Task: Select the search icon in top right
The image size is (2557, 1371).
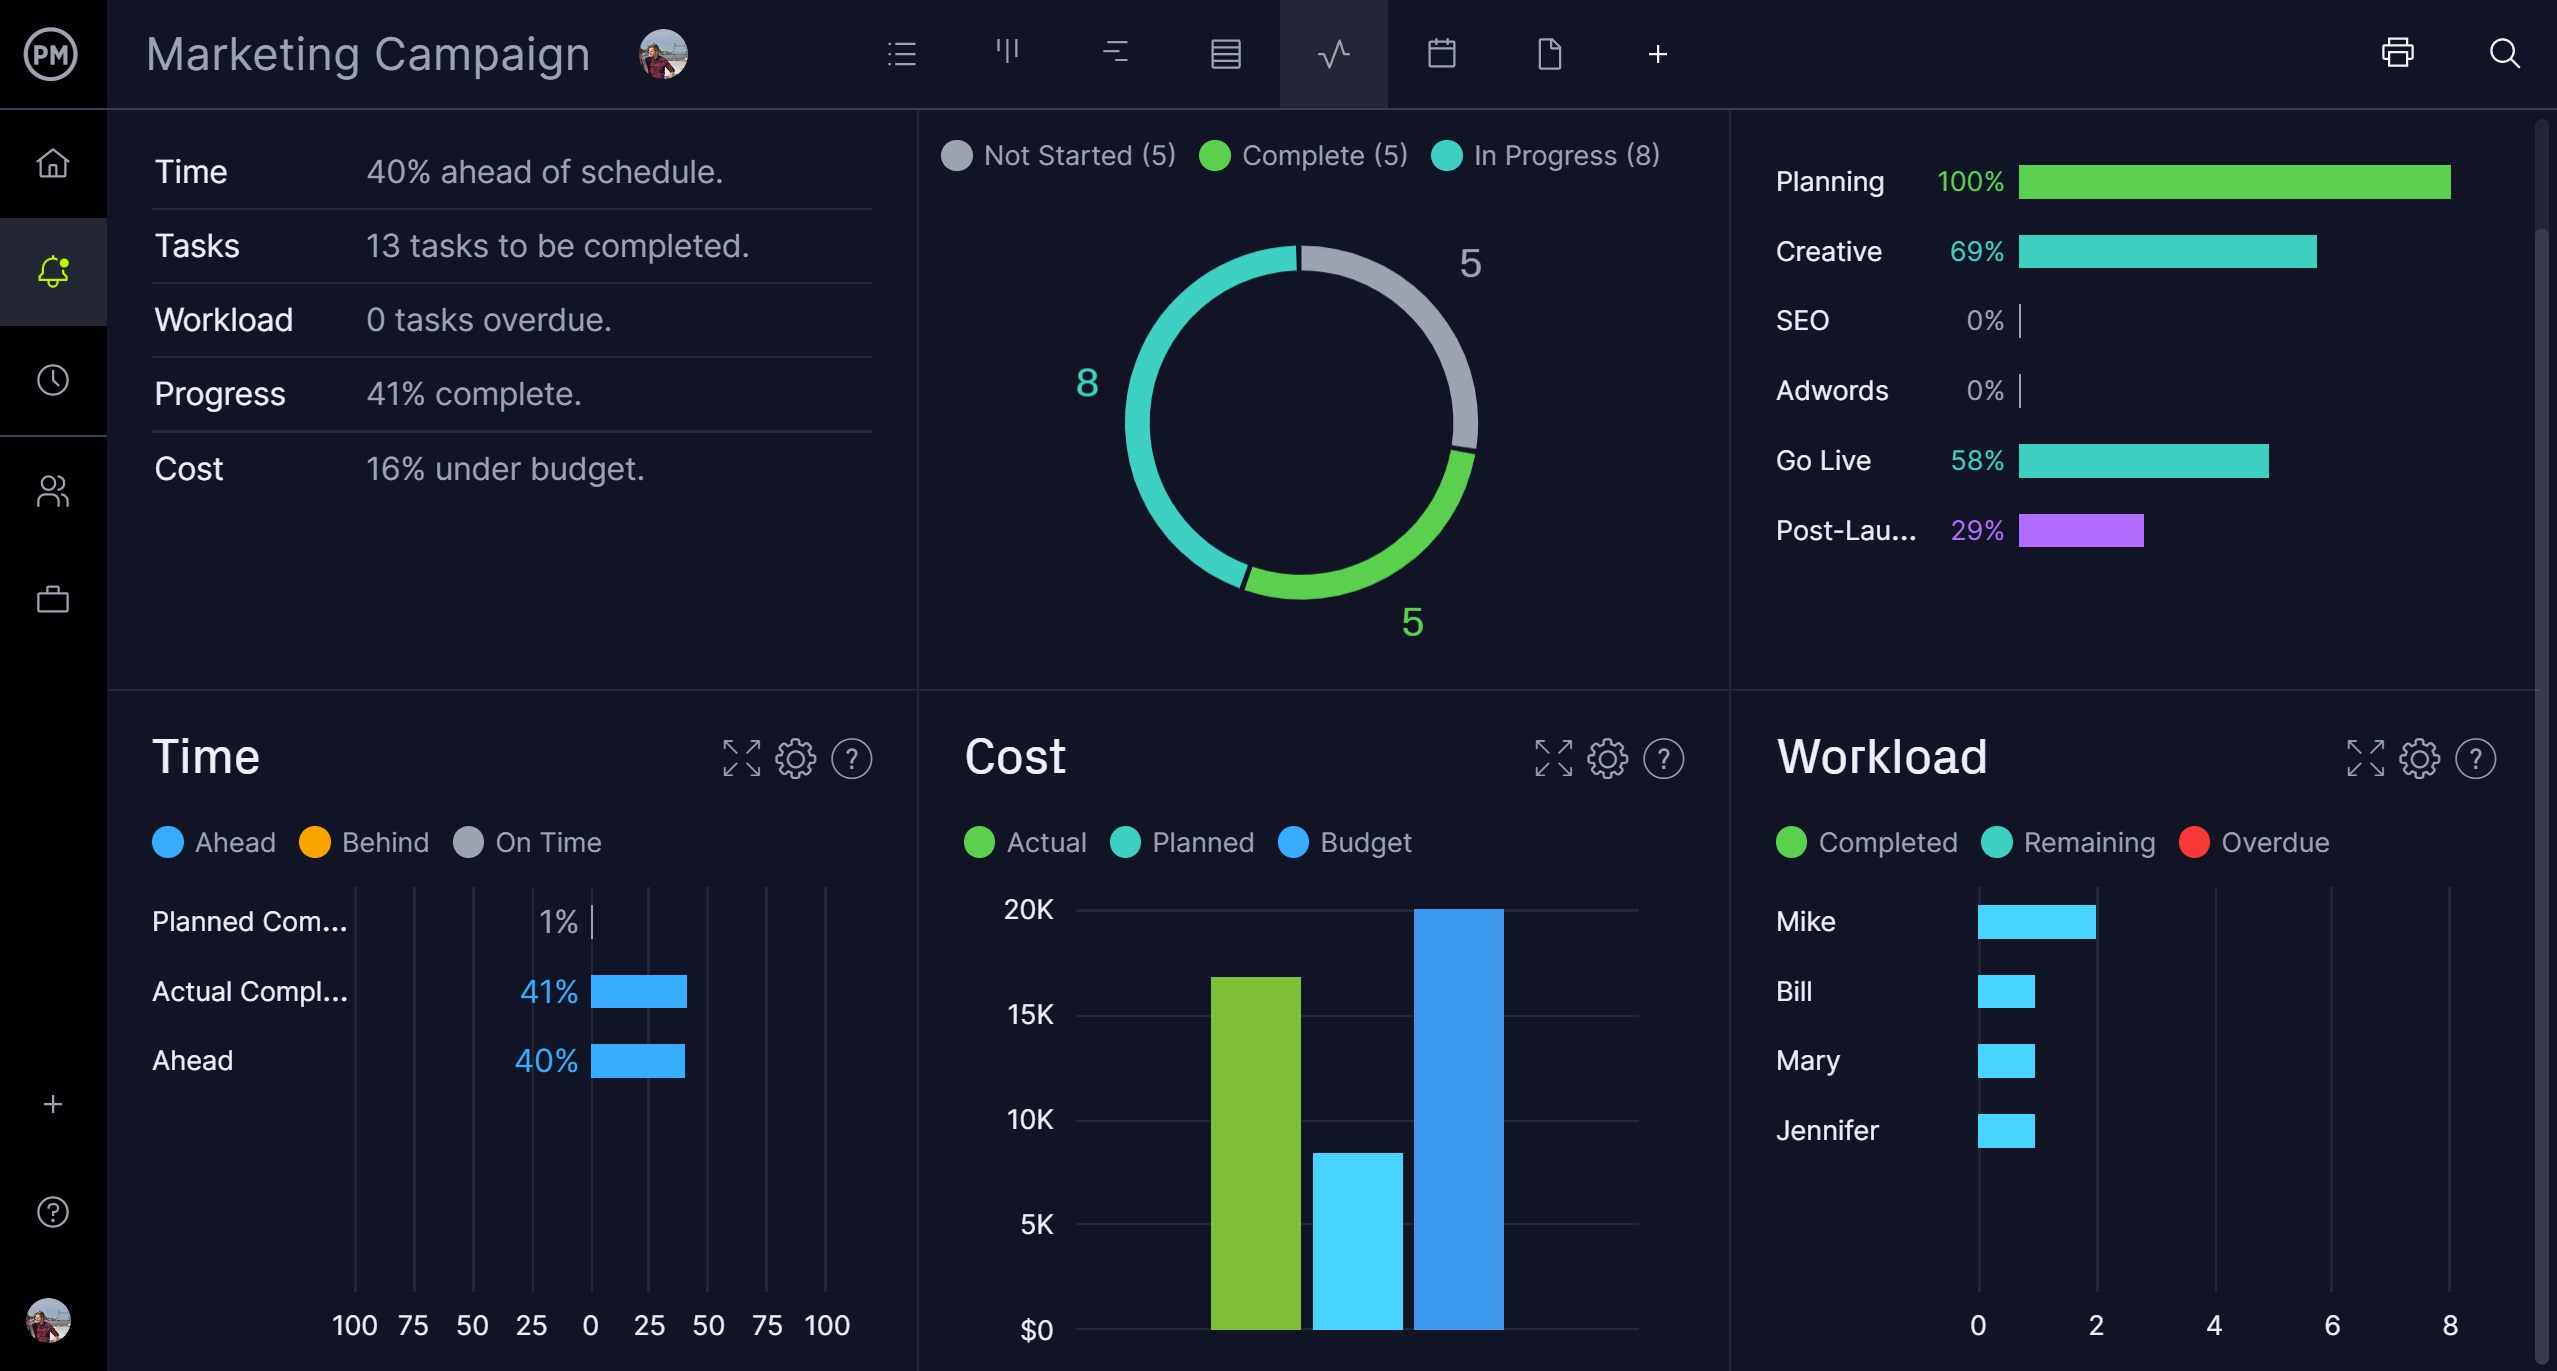Action: pos(2505,54)
